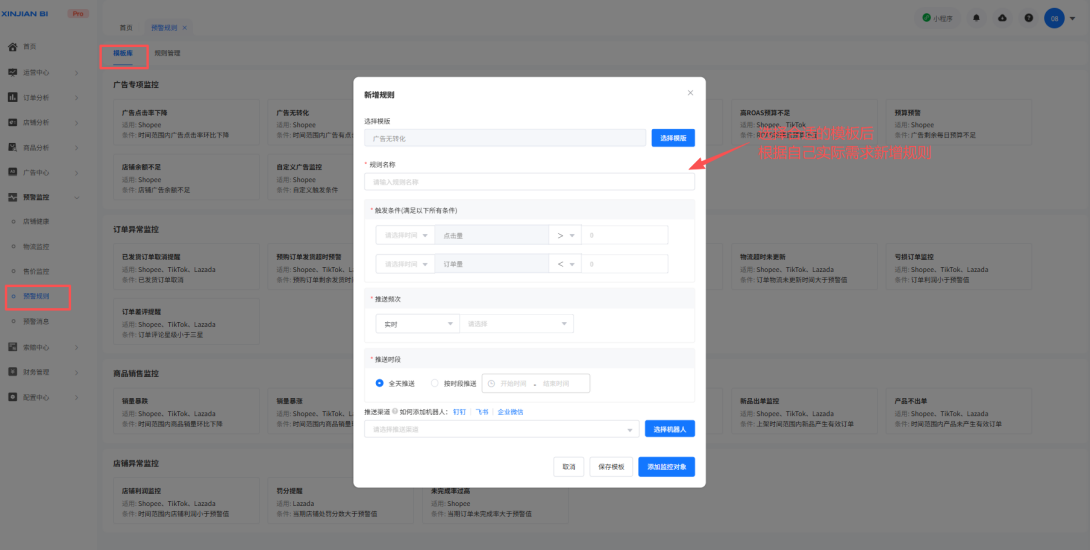Image resolution: width=1090 pixels, height=550 pixels.
Task: Open the greater-than operator dropdown for 点击量
Action: (x=565, y=235)
